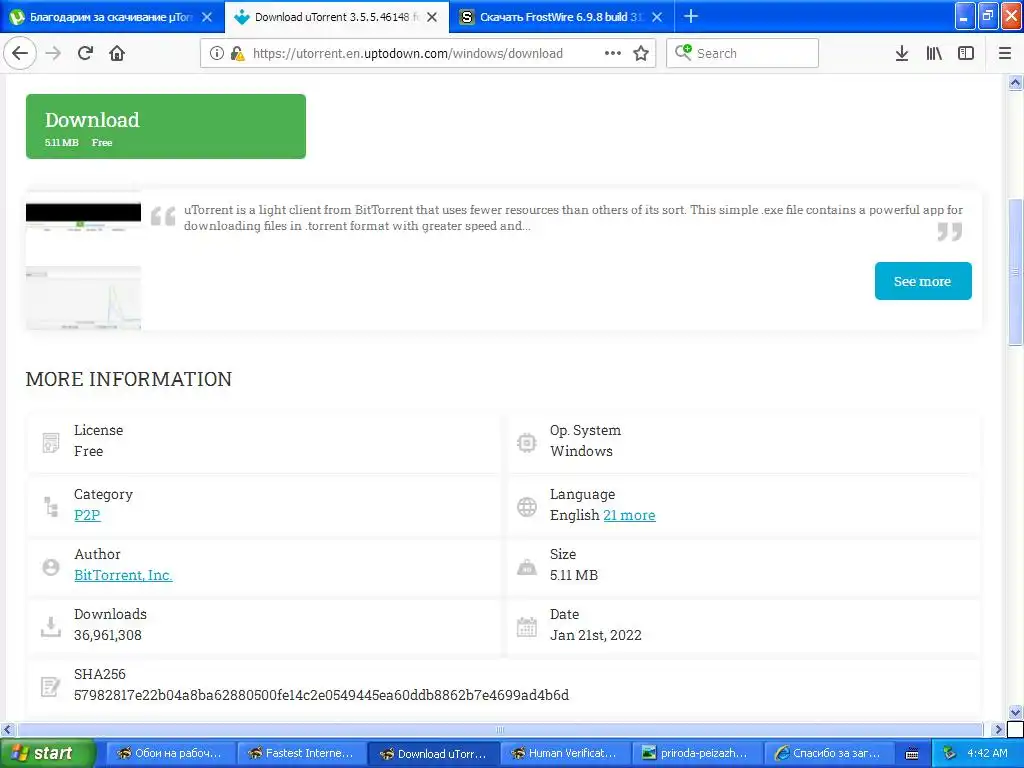
Task: Click the Download uTorr... taskbar button
Action: 432,754
